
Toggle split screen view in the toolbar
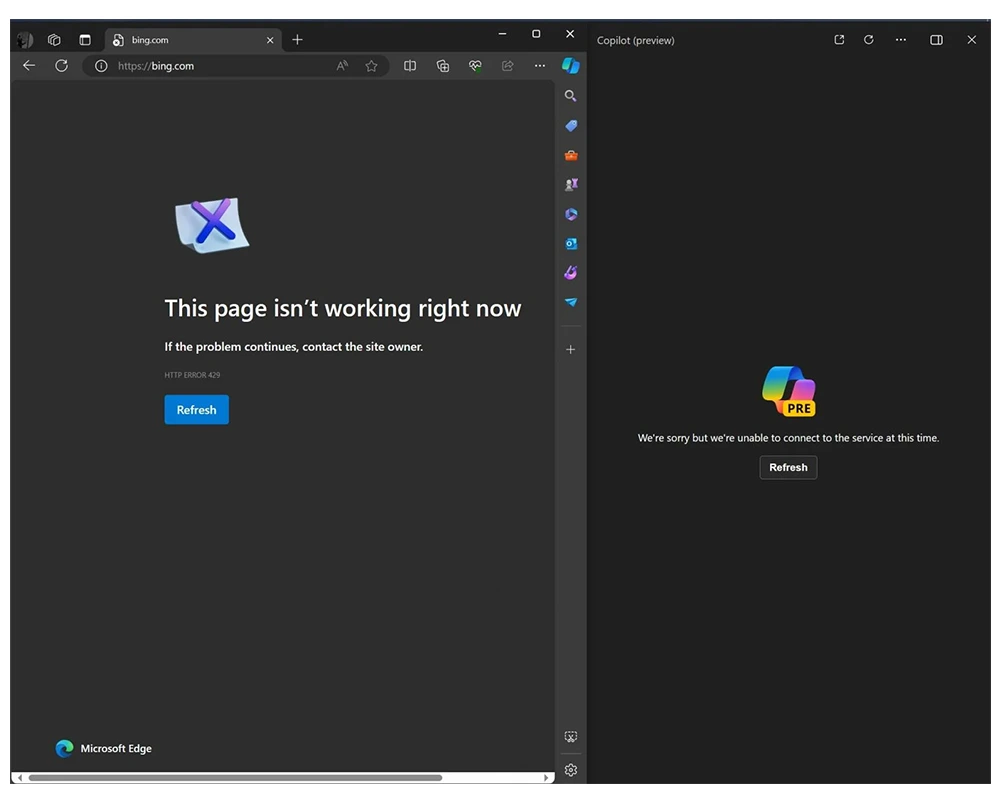(x=410, y=66)
